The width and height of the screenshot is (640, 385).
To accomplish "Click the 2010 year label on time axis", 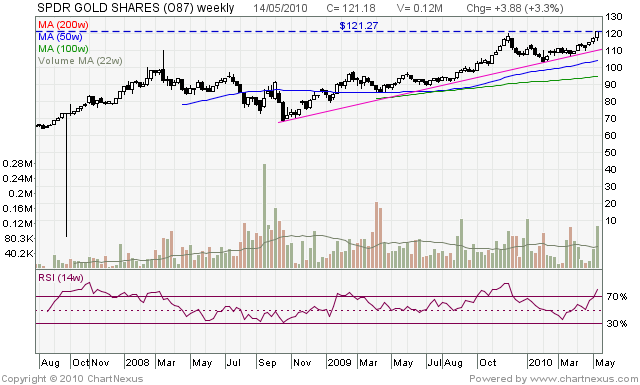I will (x=540, y=363).
